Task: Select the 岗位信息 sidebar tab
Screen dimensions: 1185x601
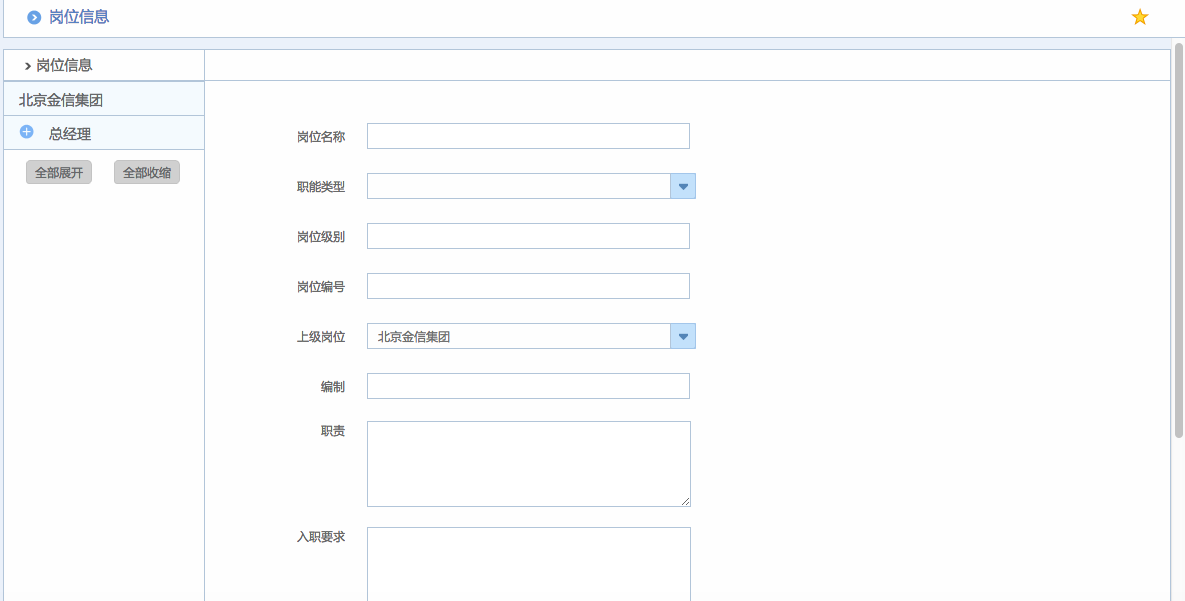Action: 64,65
